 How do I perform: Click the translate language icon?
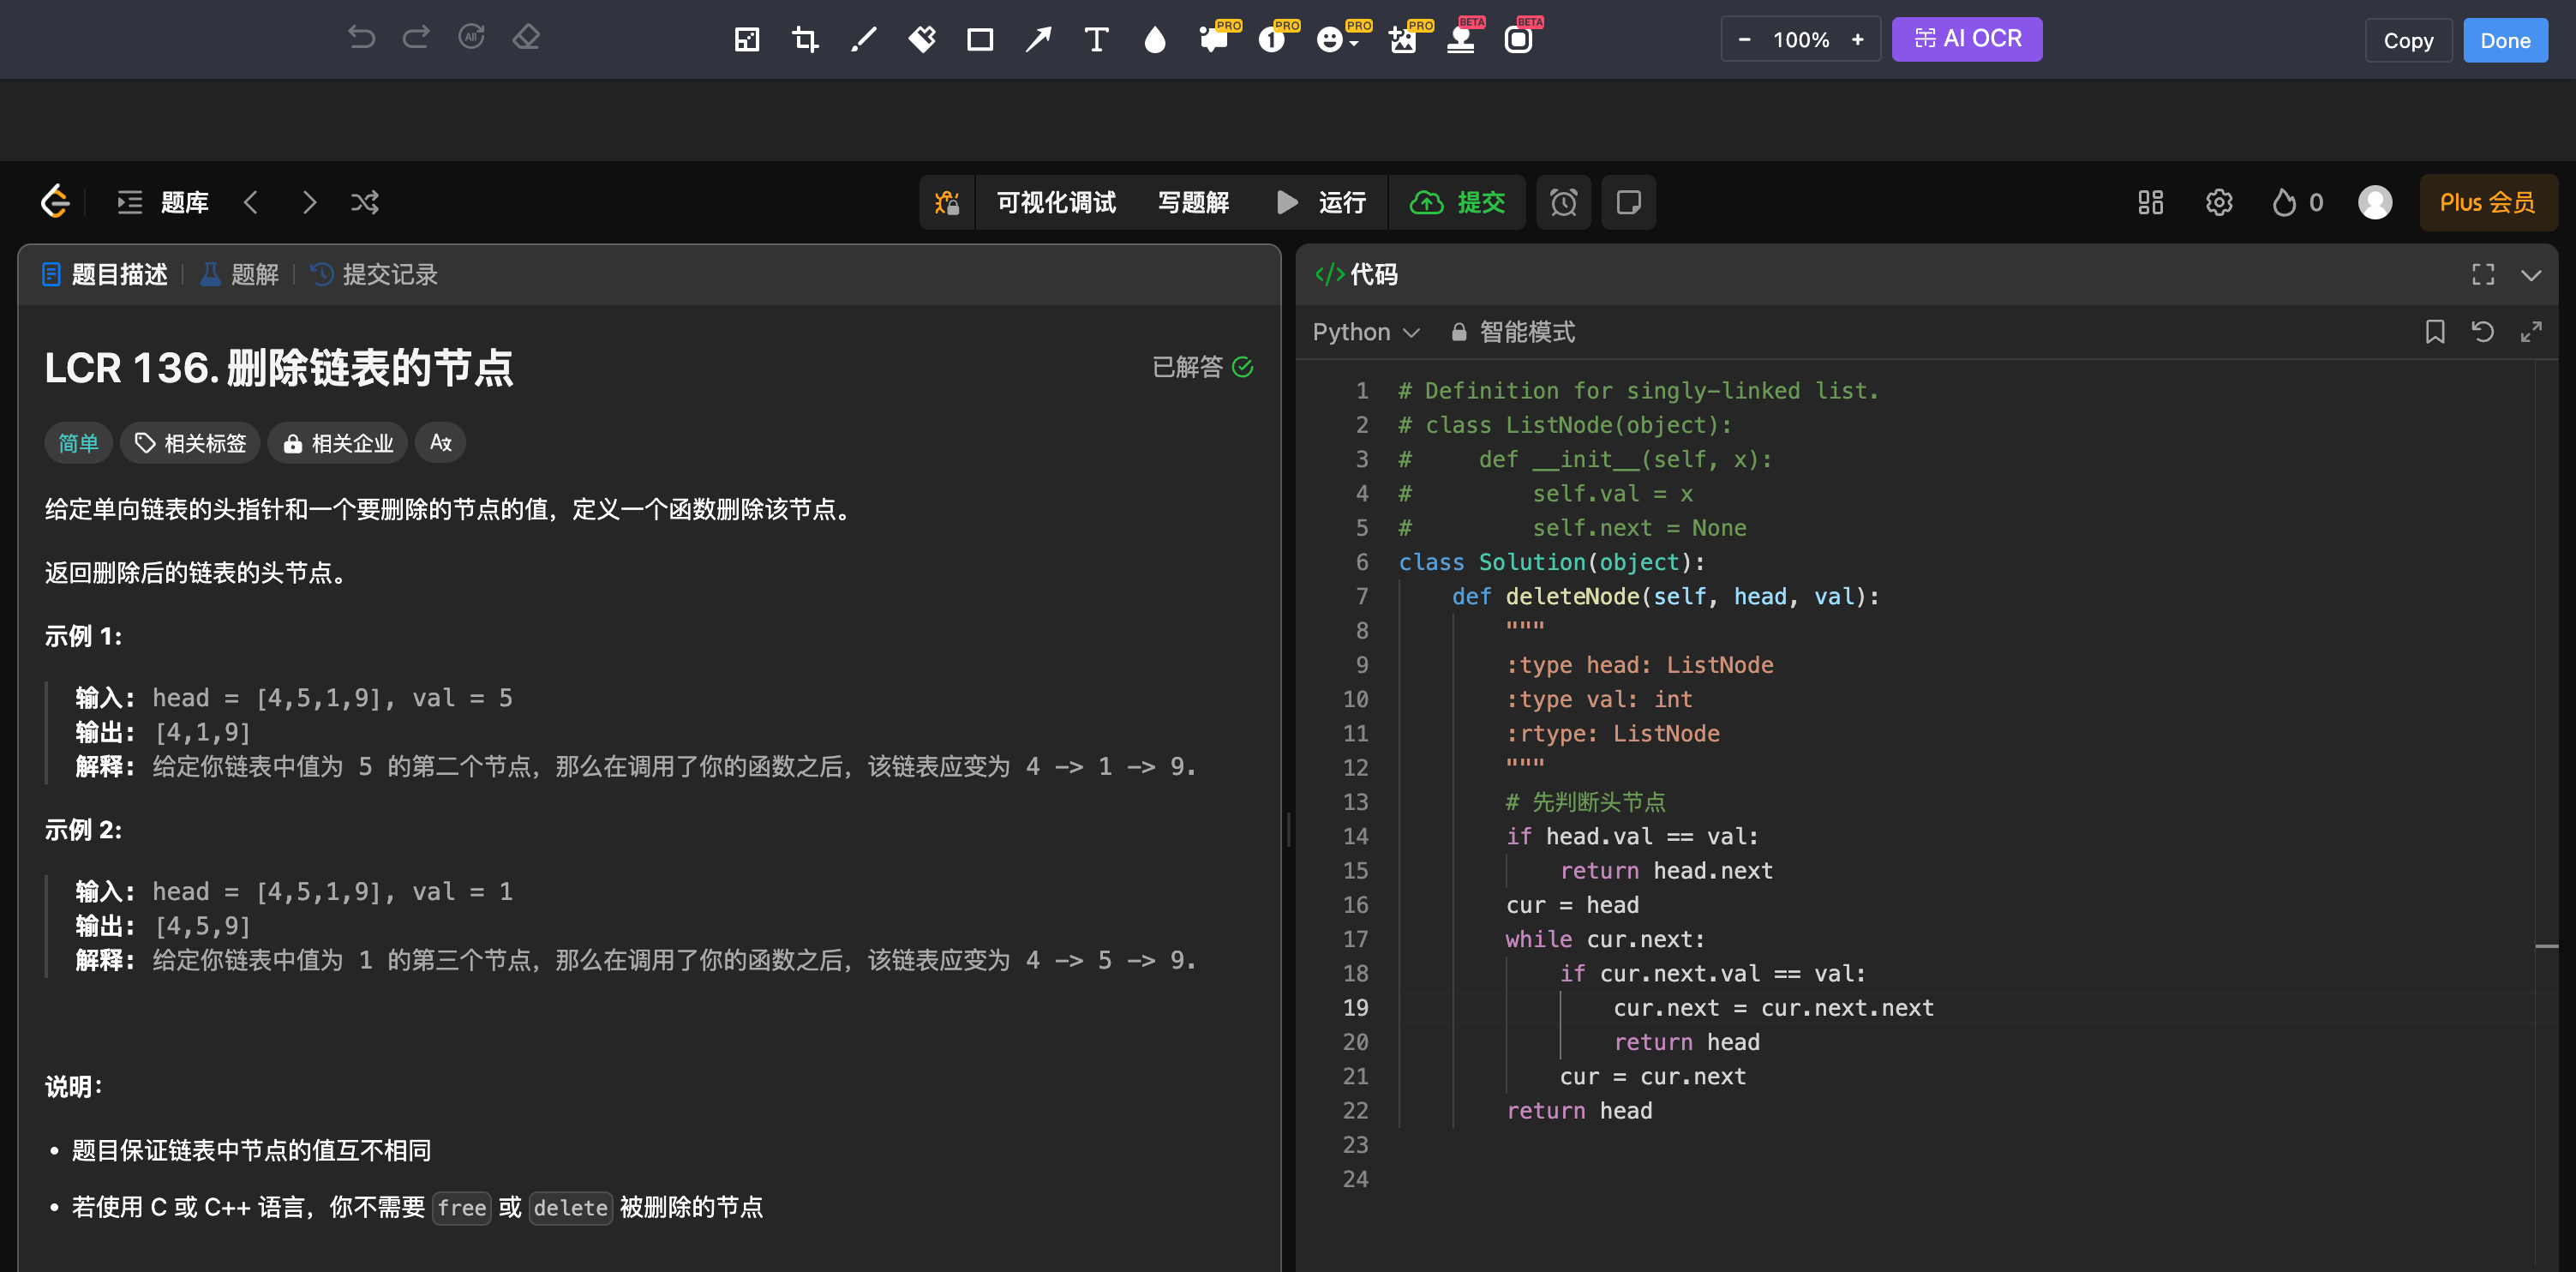440,443
